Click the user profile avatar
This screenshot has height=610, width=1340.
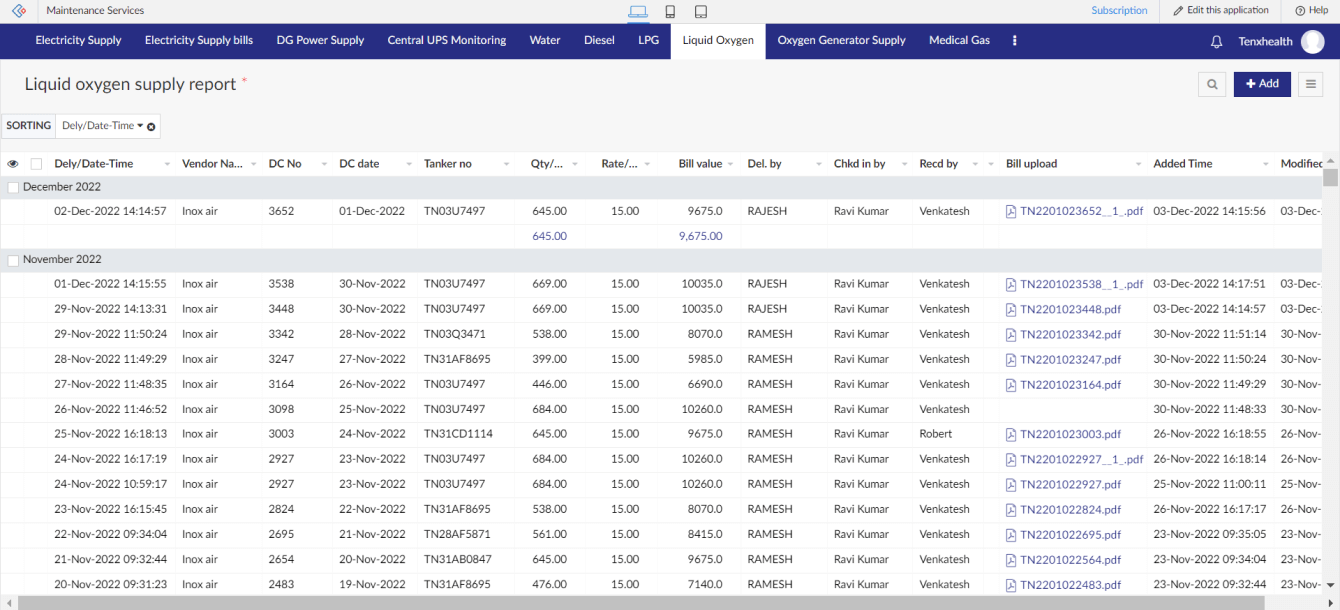click(1312, 42)
